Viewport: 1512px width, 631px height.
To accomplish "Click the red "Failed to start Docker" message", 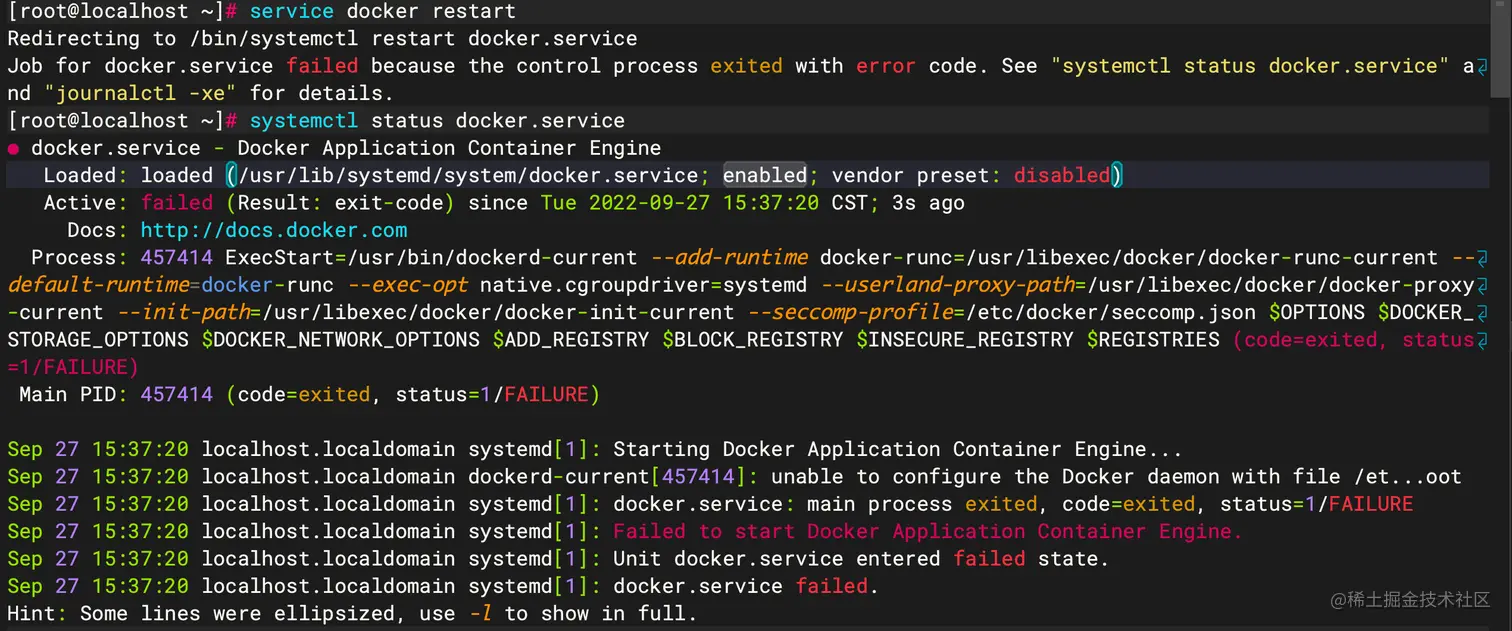I will pyautogui.click(x=927, y=531).
